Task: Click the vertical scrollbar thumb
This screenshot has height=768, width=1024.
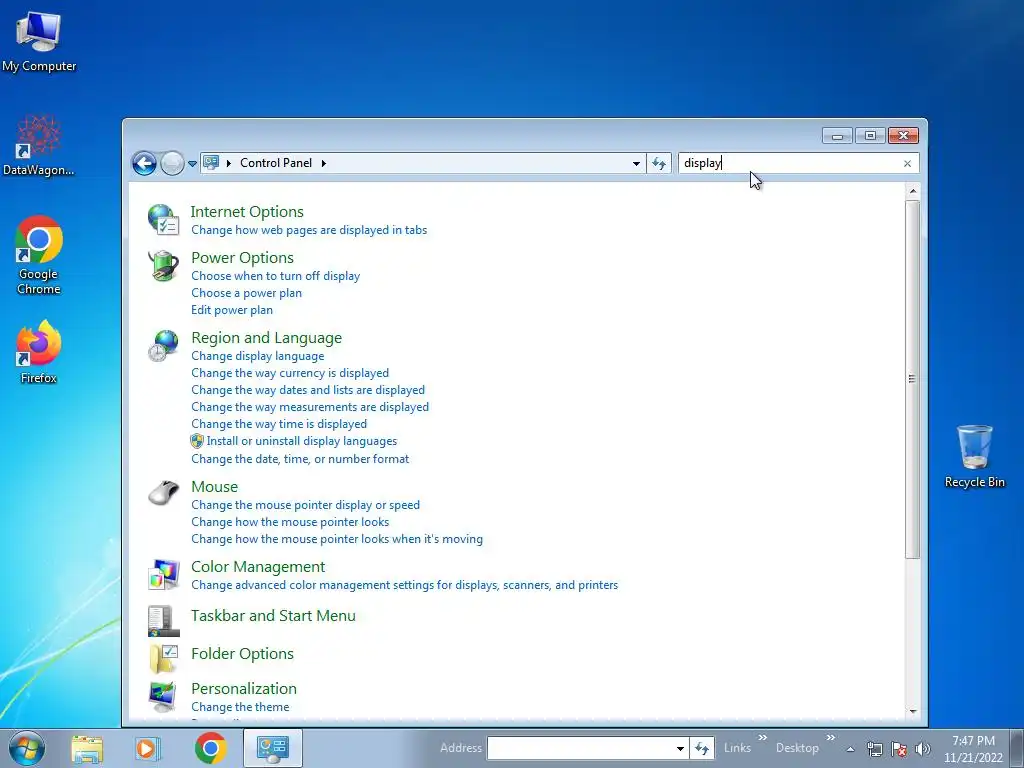Action: (x=912, y=379)
